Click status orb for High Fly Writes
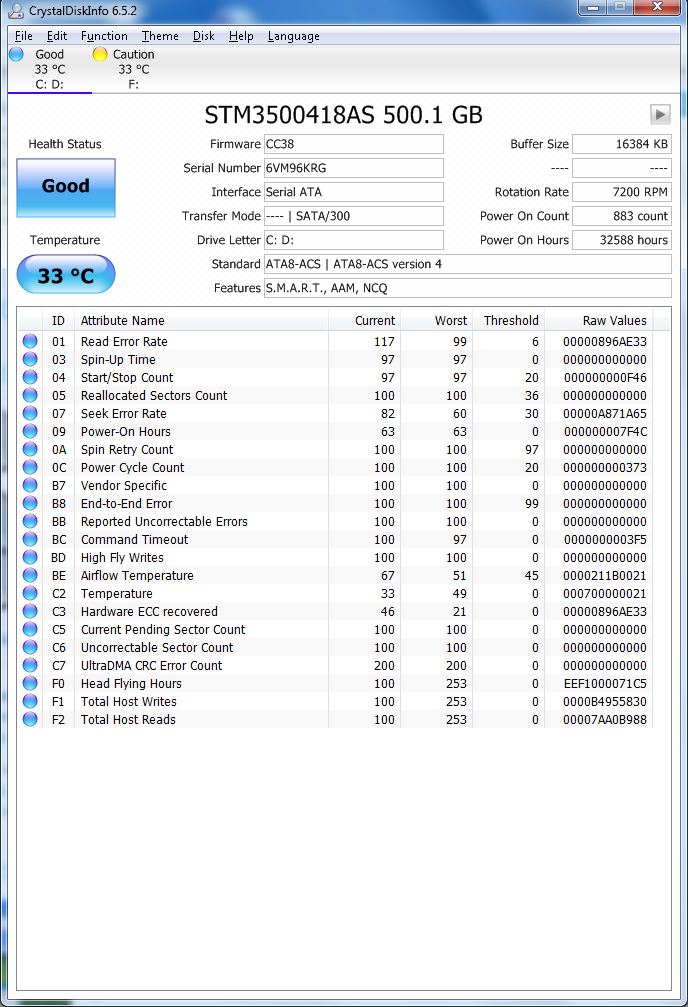688x1007 pixels. coord(30,557)
